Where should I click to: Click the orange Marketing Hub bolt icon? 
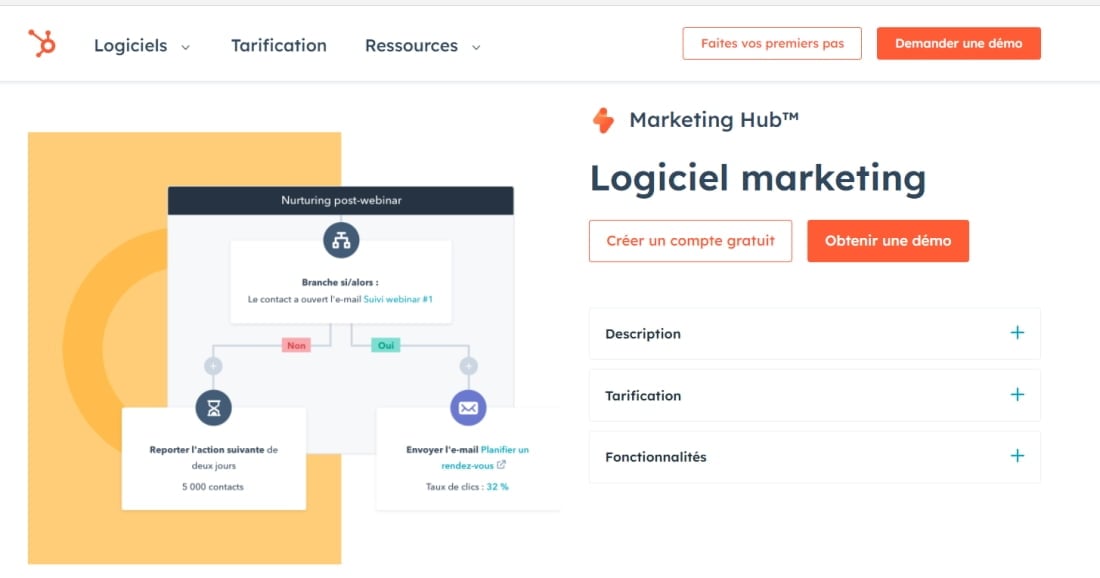click(603, 120)
